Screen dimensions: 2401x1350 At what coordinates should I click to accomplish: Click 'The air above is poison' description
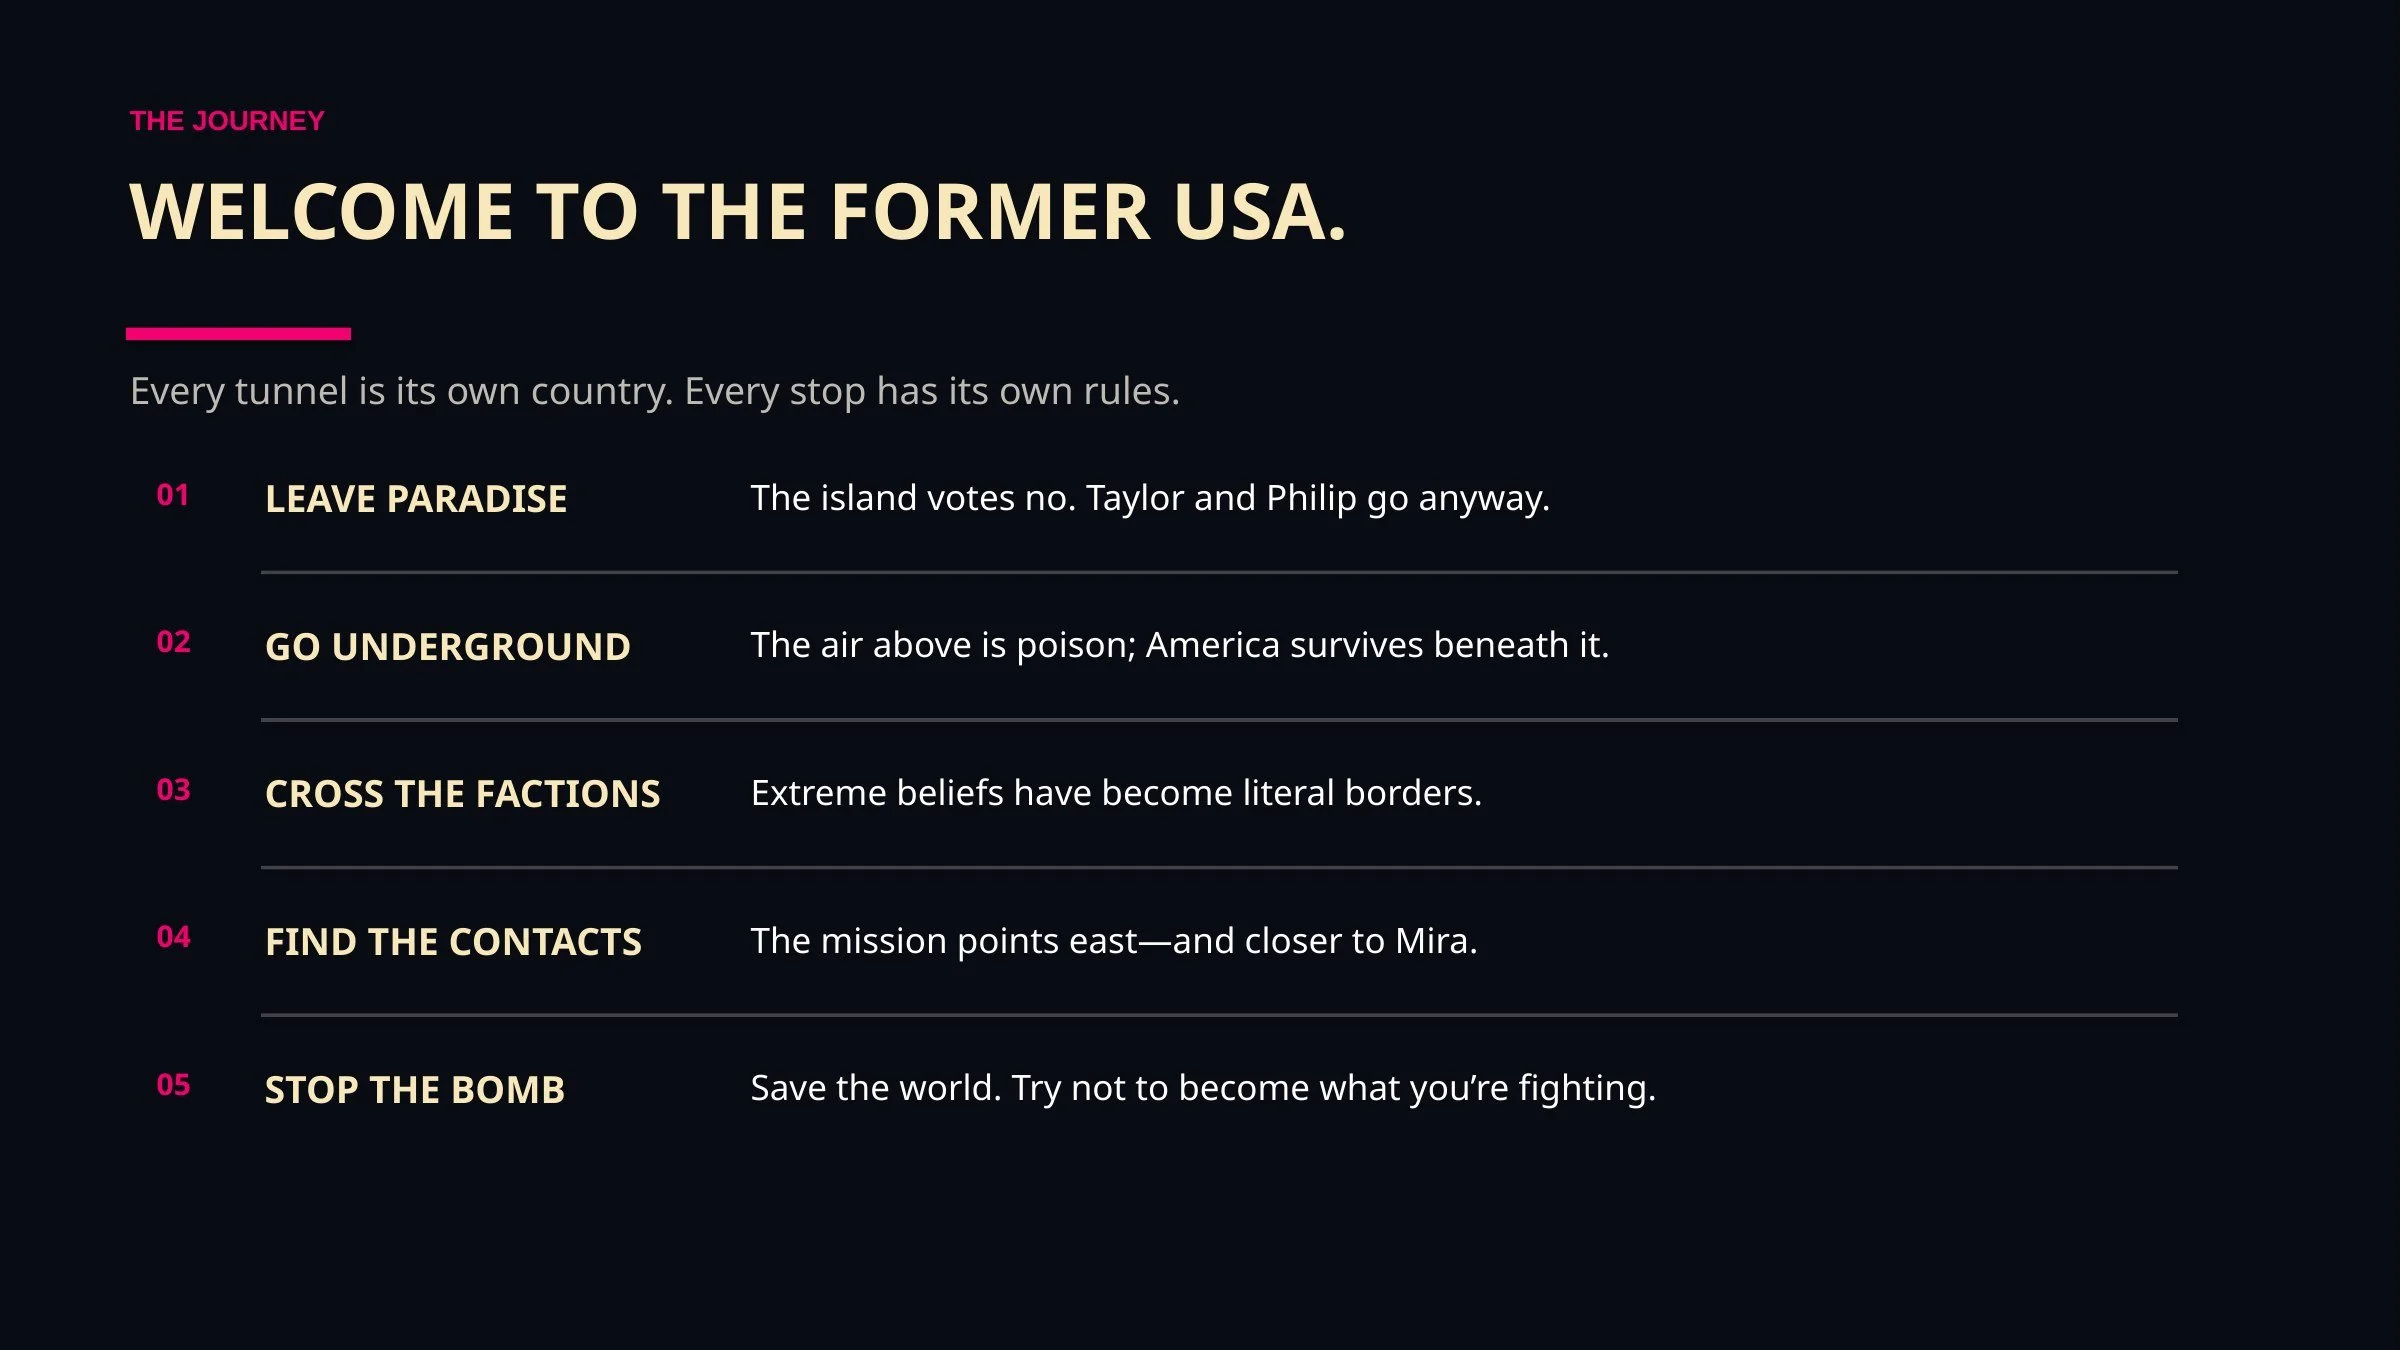[1180, 645]
